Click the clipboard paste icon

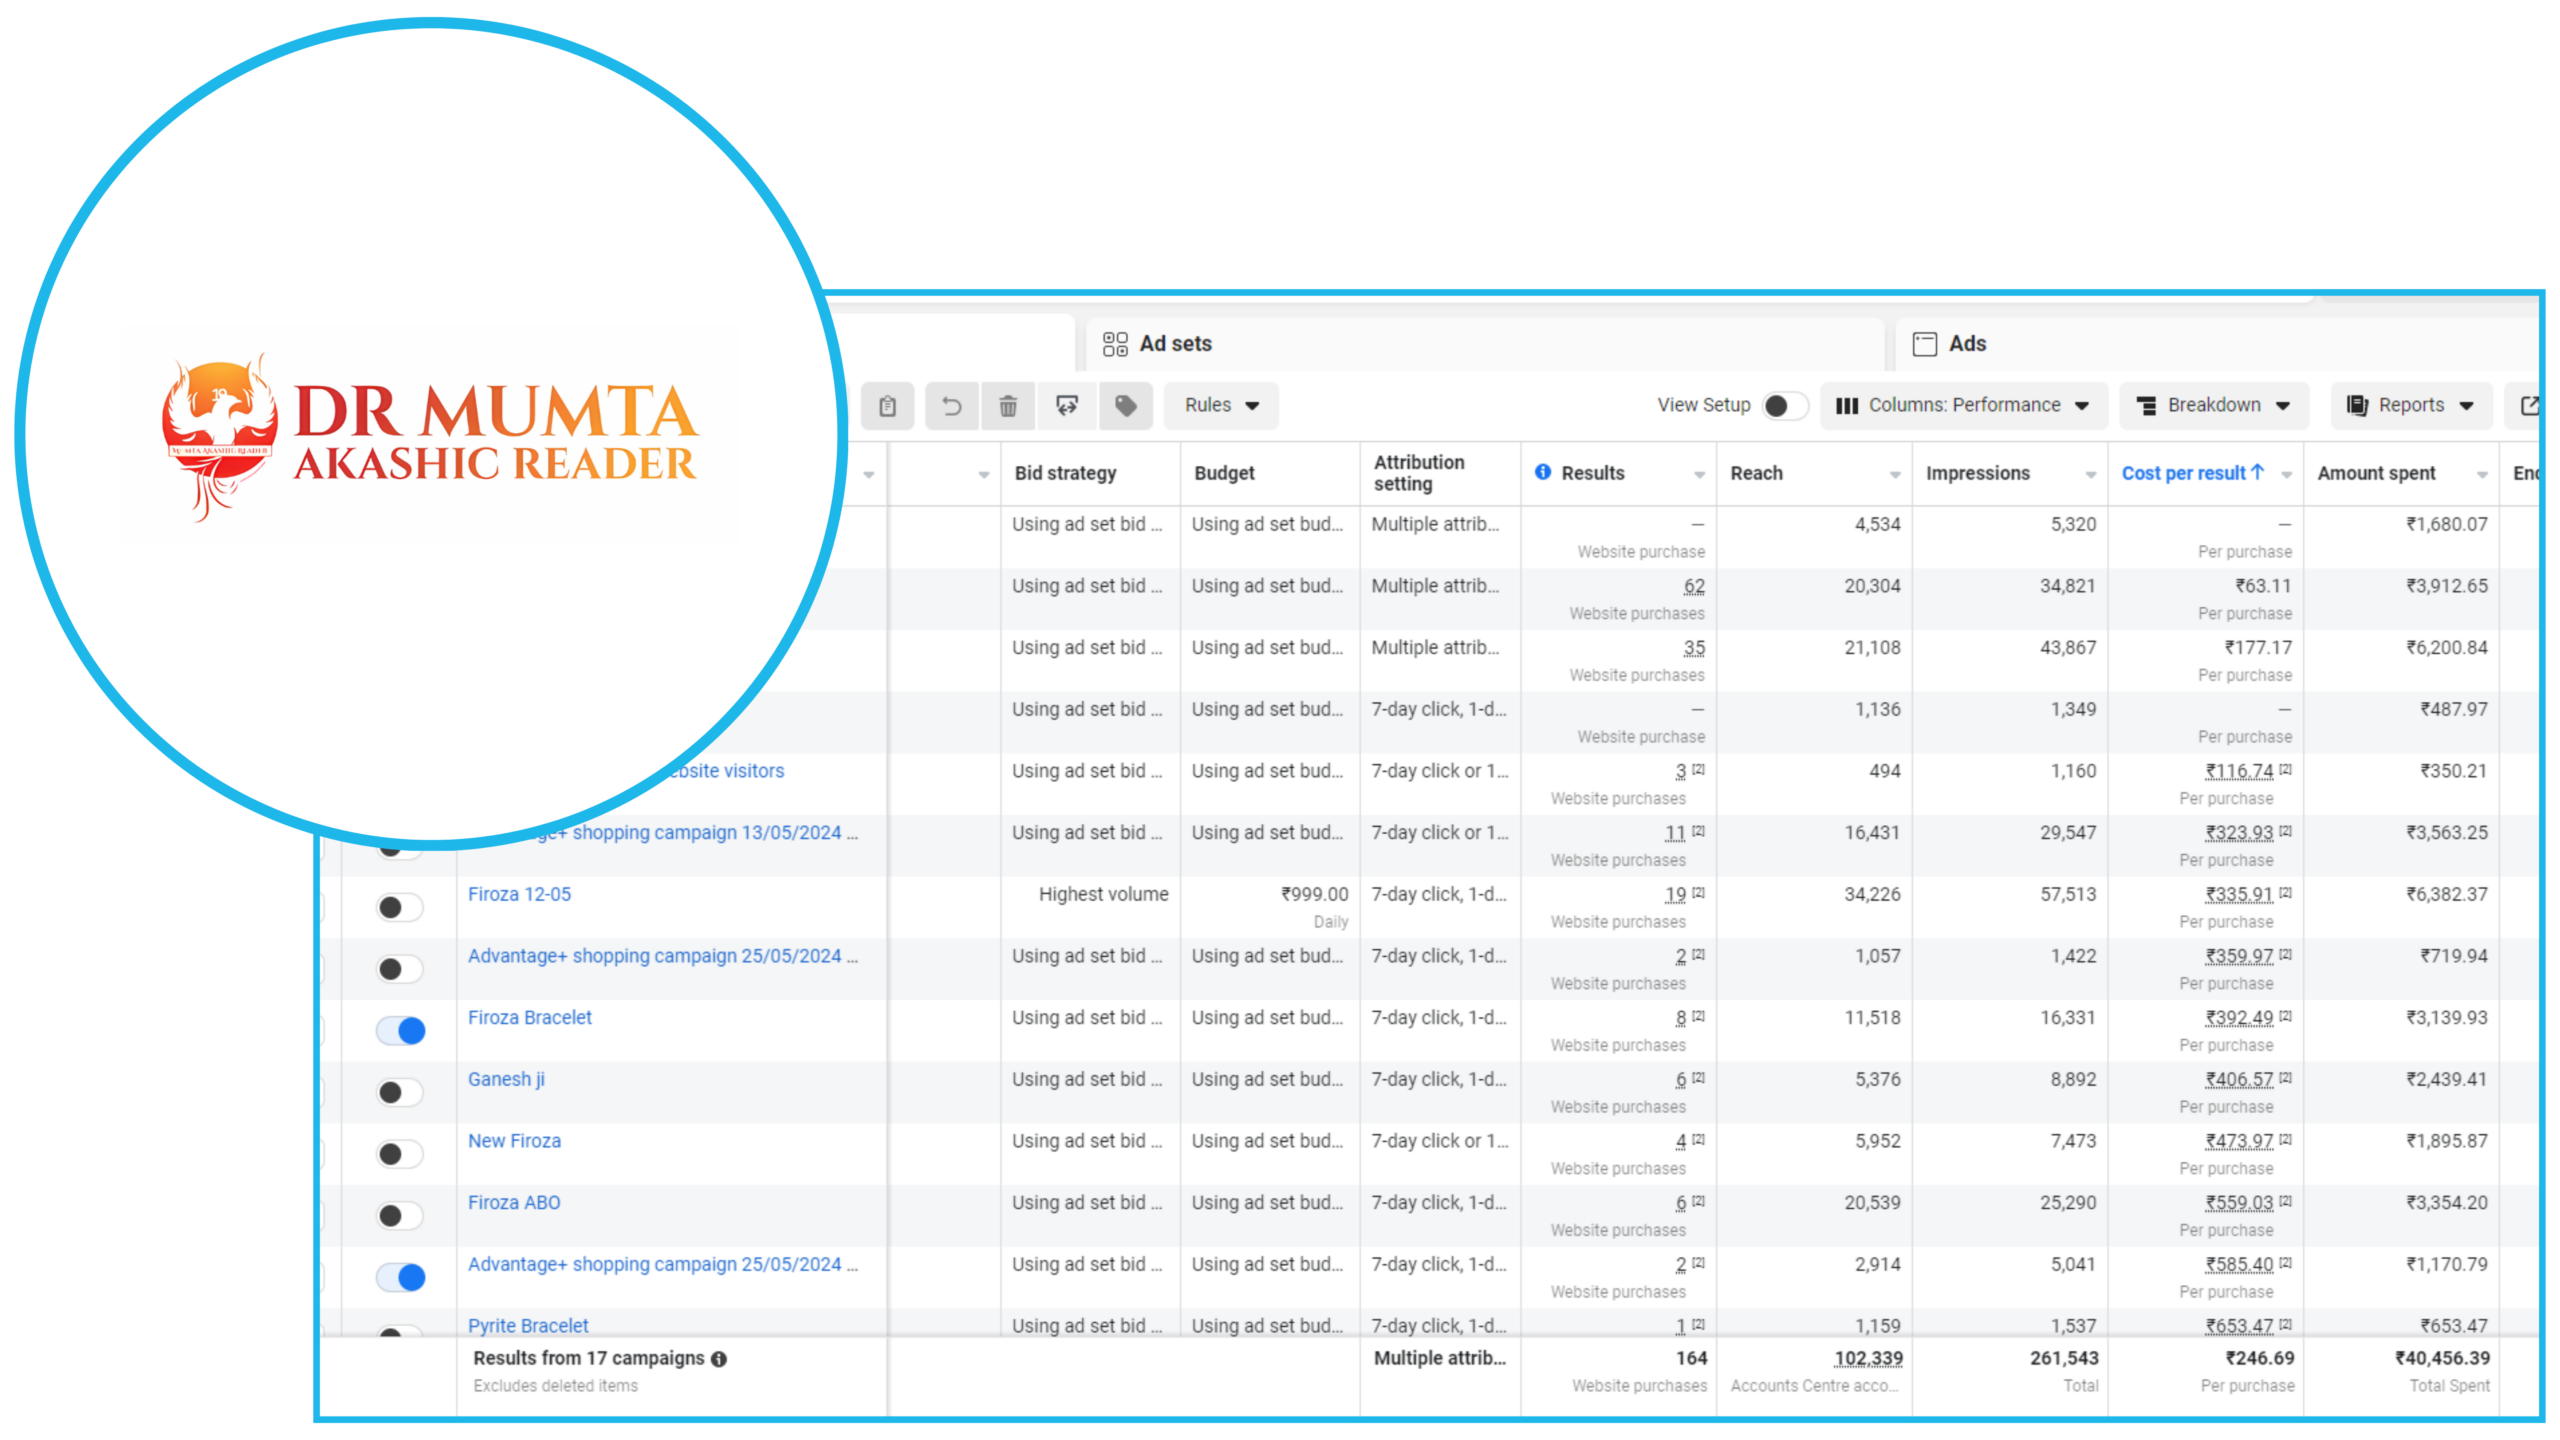(x=887, y=406)
